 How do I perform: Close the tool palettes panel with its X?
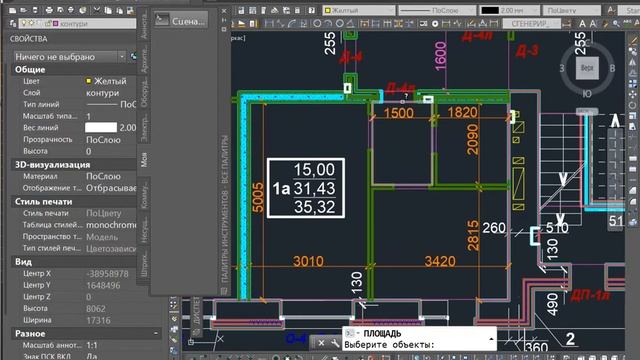(x=224, y=11)
